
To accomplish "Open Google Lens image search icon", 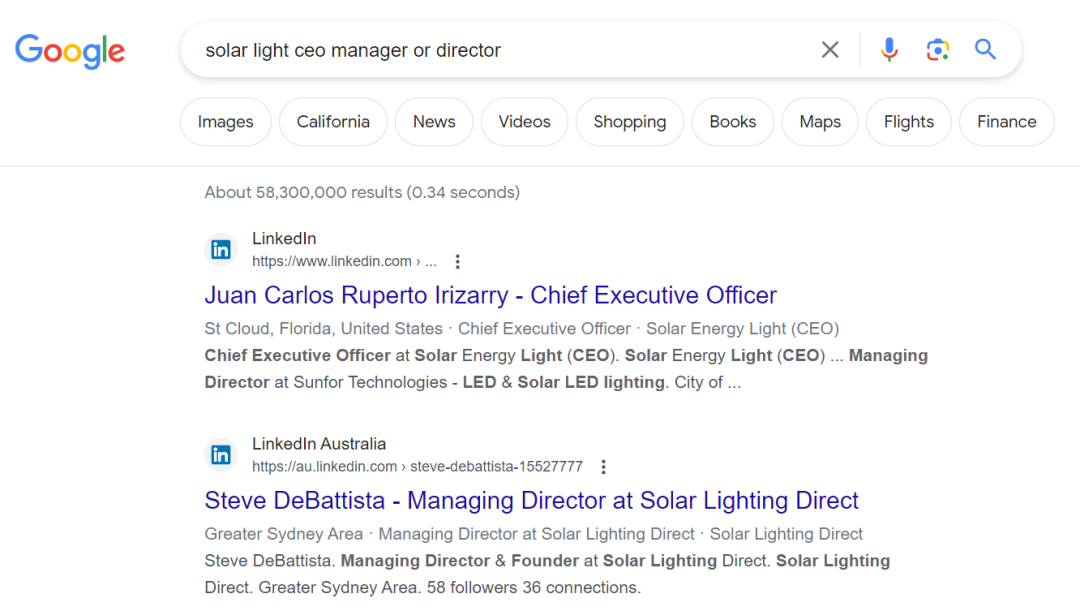I will (x=937, y=50).
